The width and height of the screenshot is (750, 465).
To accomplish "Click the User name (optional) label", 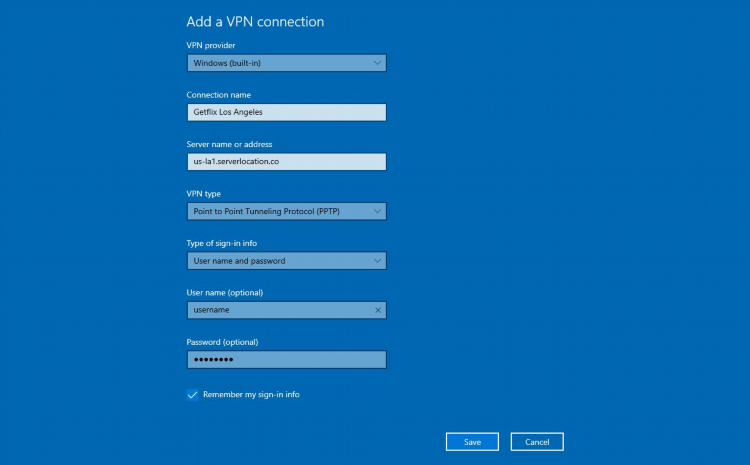I will (225, 293).
